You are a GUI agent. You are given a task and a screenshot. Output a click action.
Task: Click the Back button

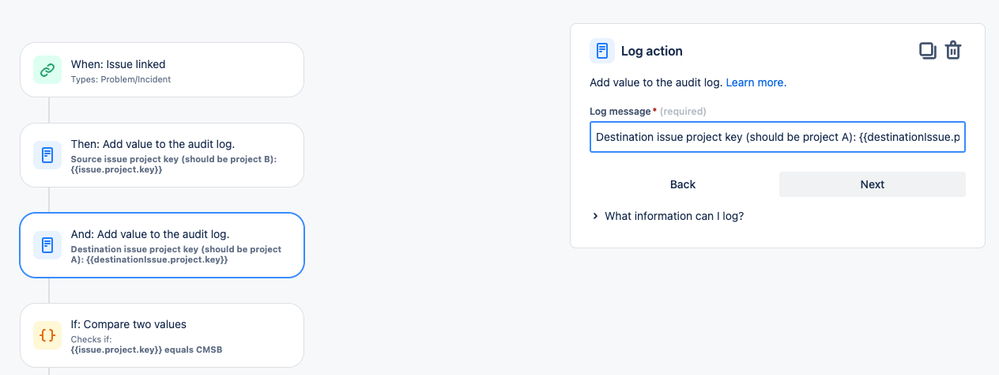(x=682, y=185)
